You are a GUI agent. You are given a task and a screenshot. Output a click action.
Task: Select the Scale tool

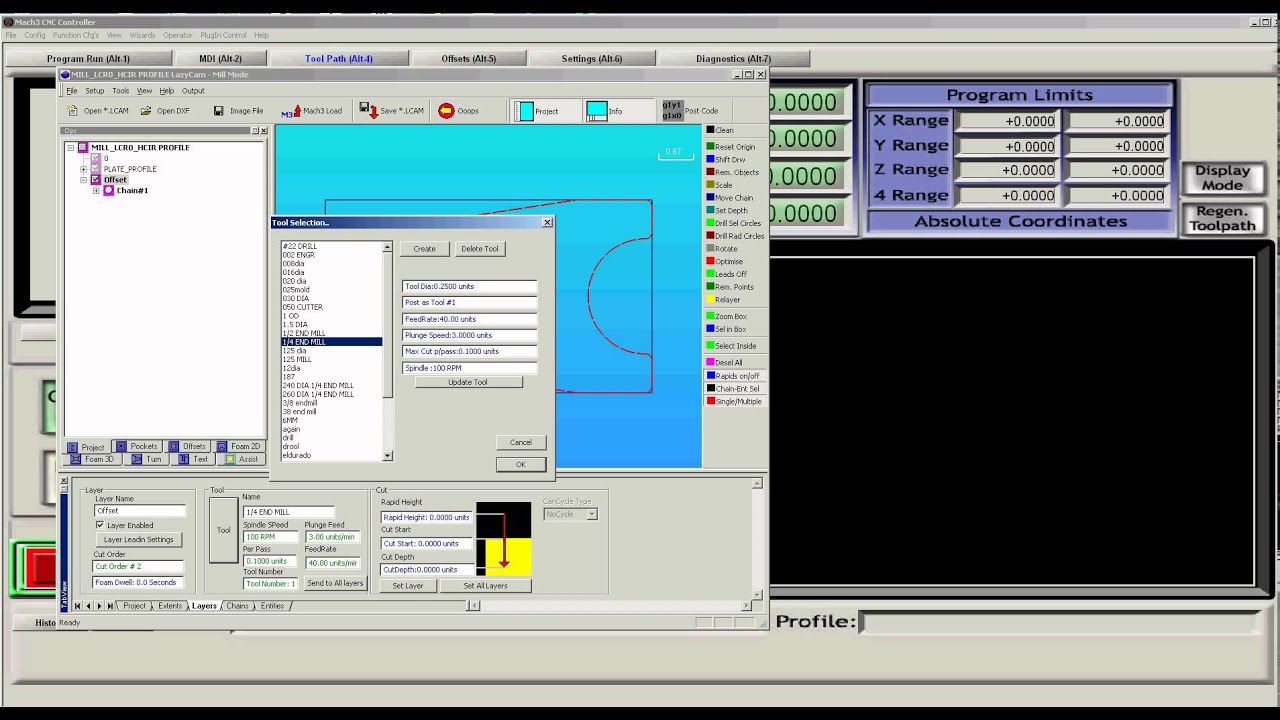pos(720,185)
